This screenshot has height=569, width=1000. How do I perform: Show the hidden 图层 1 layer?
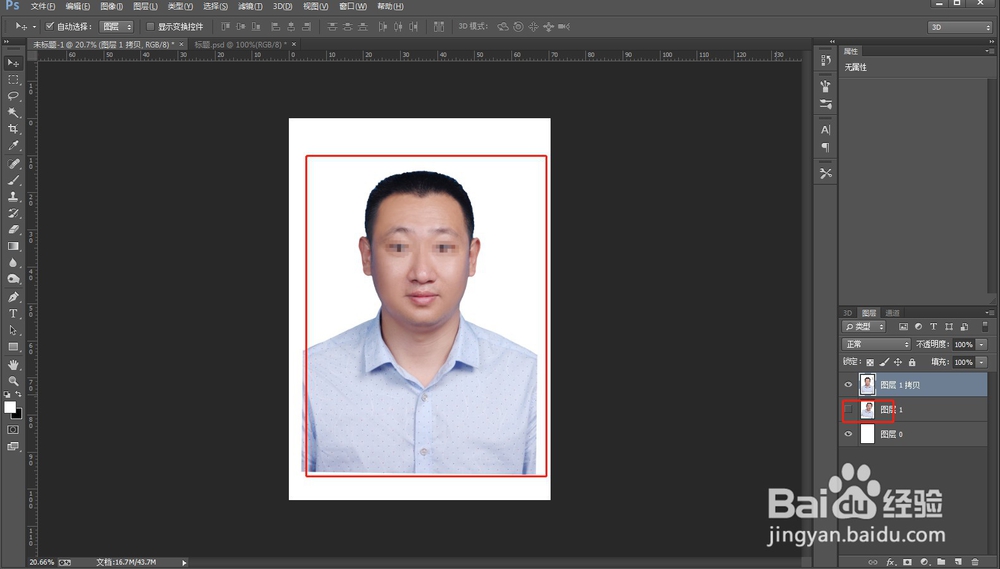(848, 410)
